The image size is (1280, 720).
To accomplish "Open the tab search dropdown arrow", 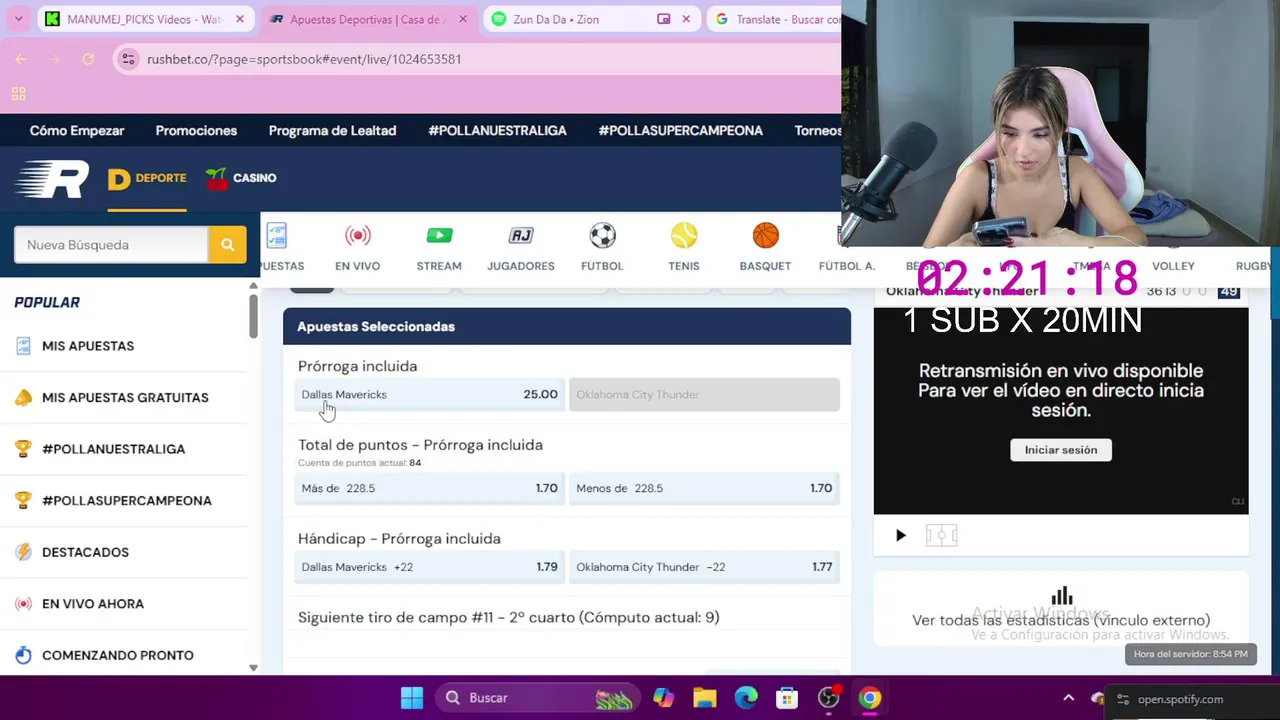I will 18,19.
